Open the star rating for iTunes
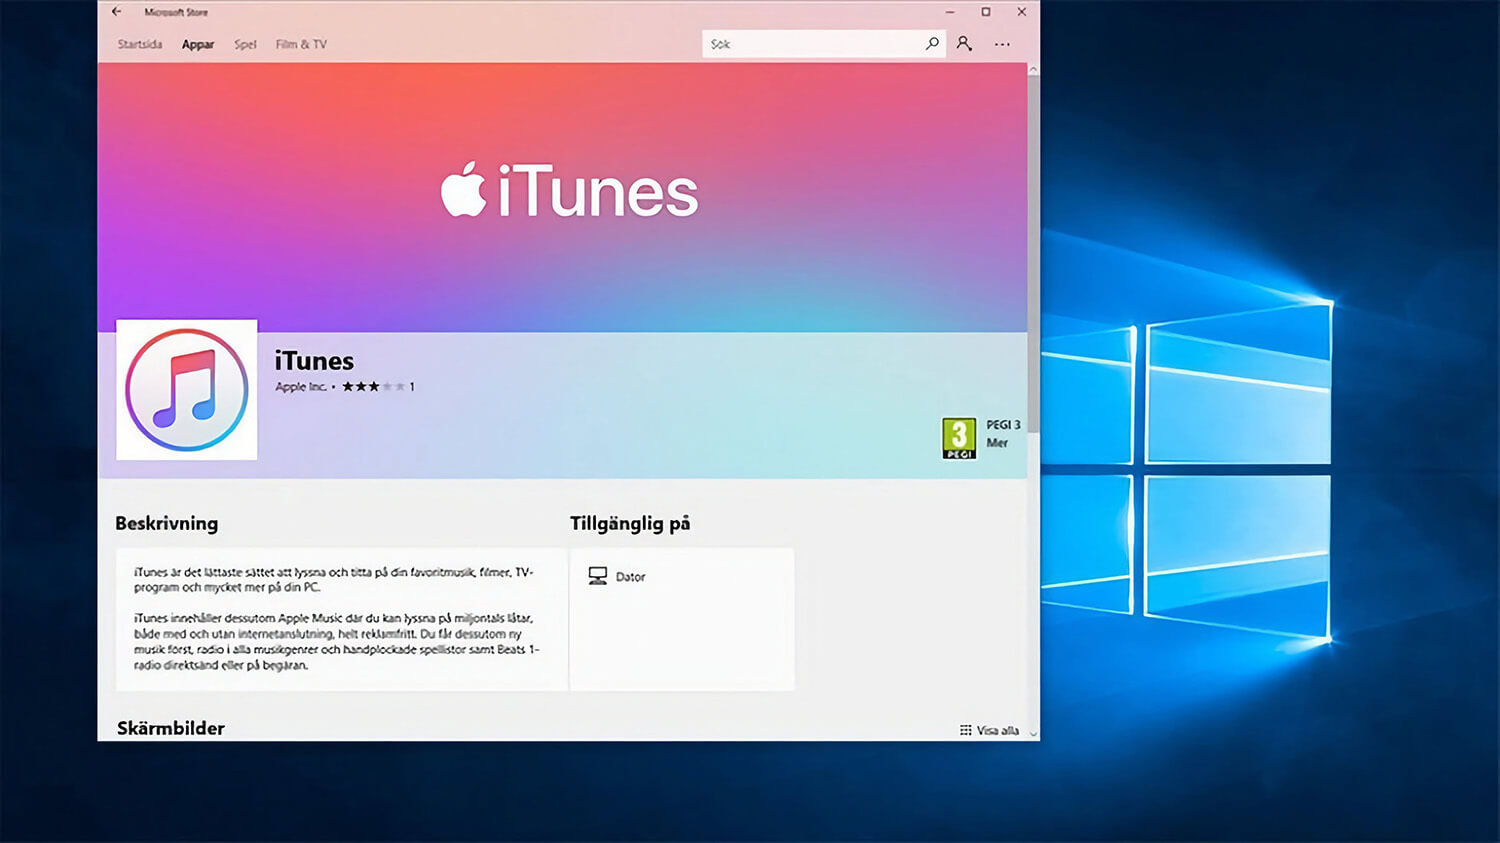Screen dimensions: 1500x843 click(x=374, y=387)
